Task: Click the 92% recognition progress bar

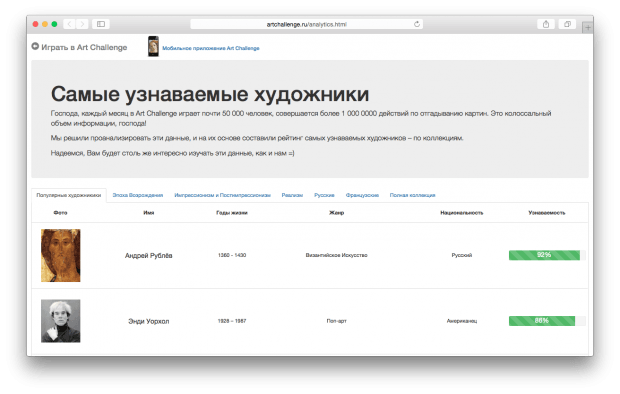Action: point(547,255)
